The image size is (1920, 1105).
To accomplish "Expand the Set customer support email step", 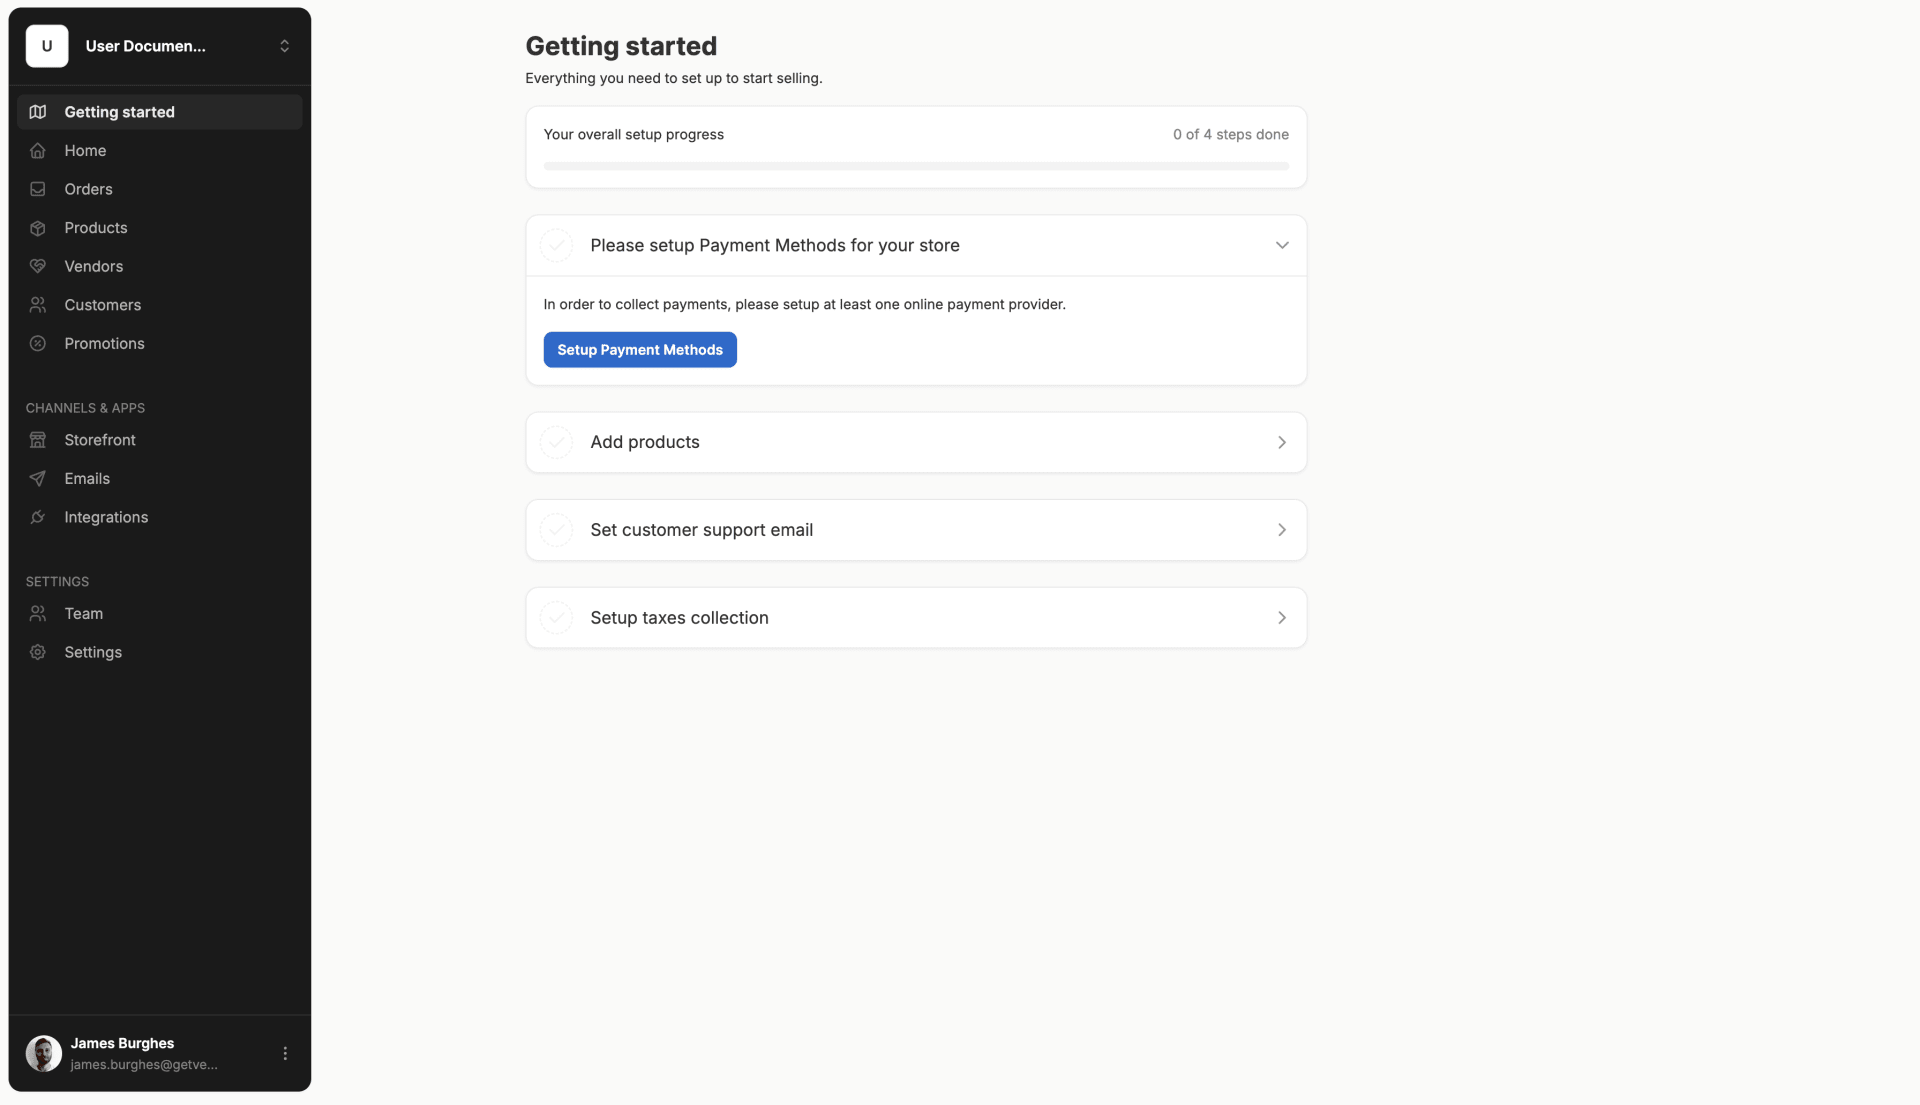I will click(x=916, y=530).
